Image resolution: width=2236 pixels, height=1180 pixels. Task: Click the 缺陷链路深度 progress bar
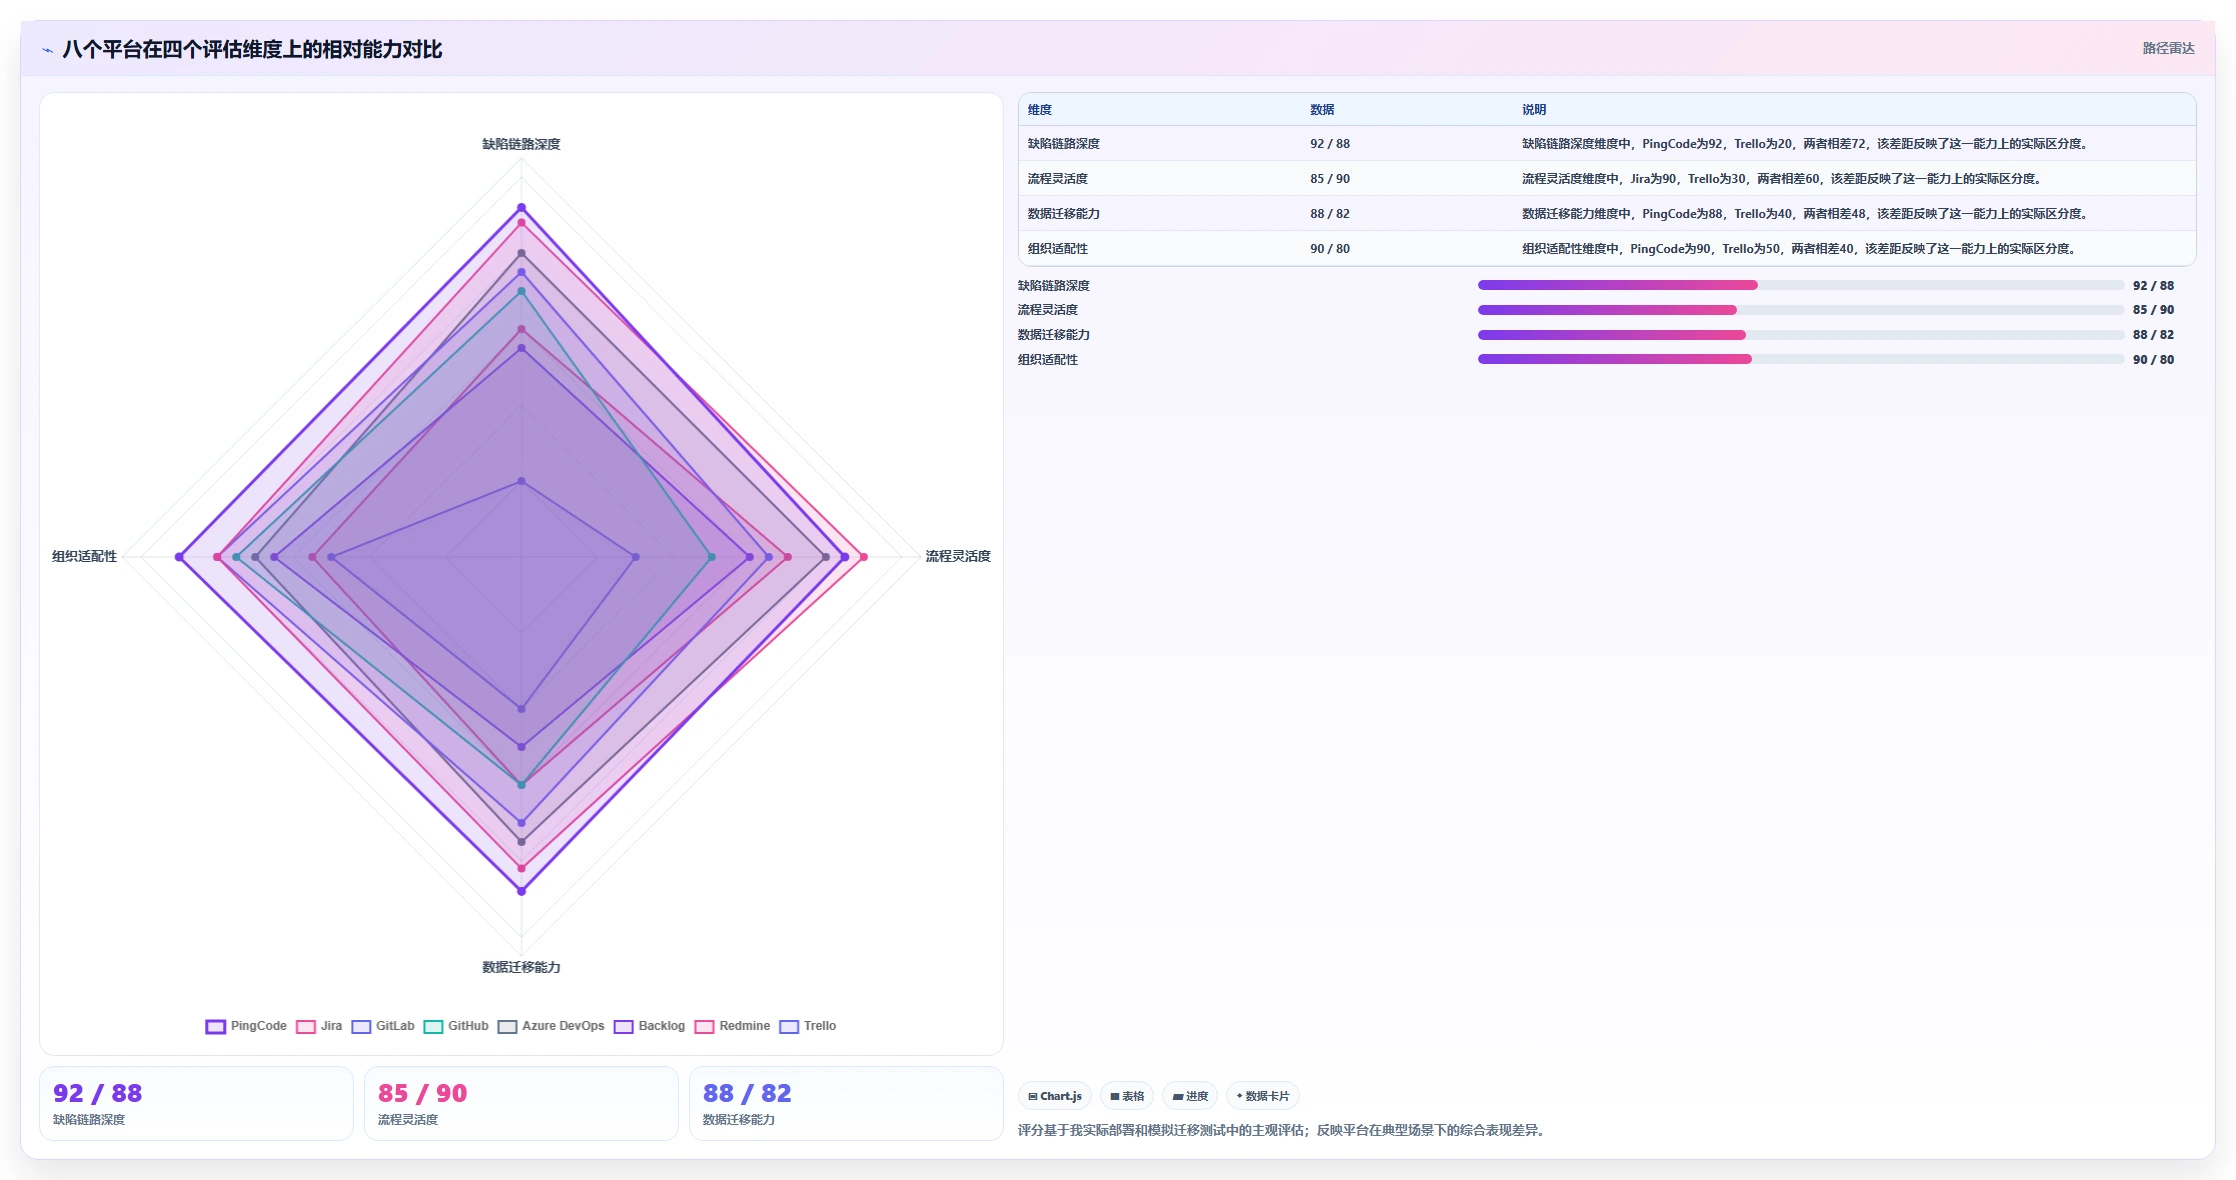point(1800,285)
